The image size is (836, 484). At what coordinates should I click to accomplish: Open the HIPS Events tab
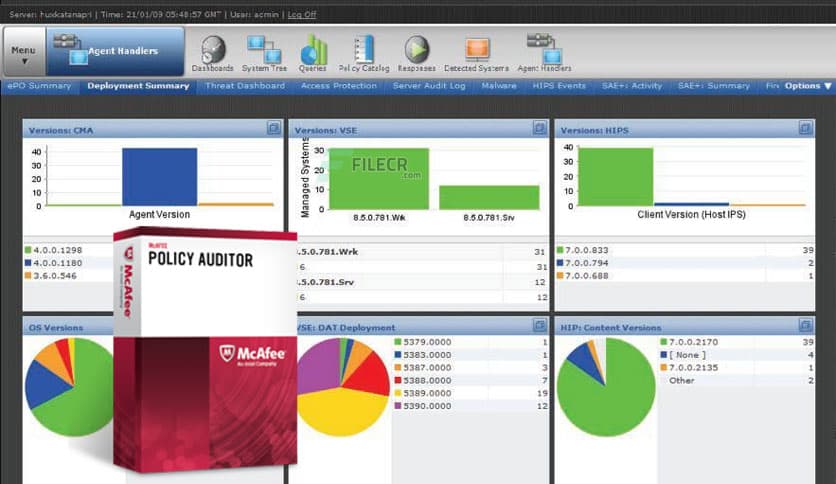tap(559, 86)
